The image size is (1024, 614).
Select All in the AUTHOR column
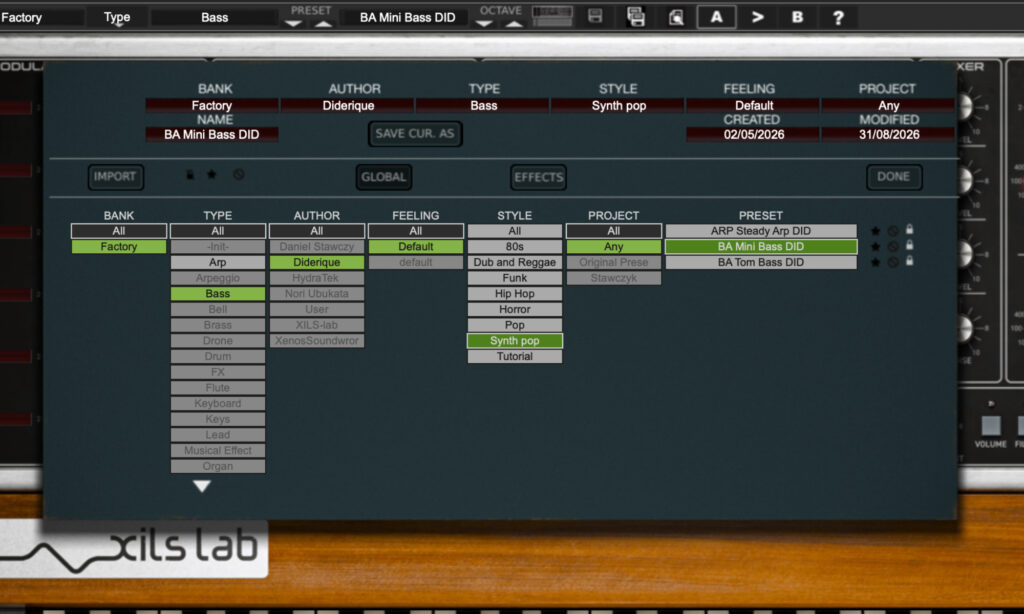317,231
